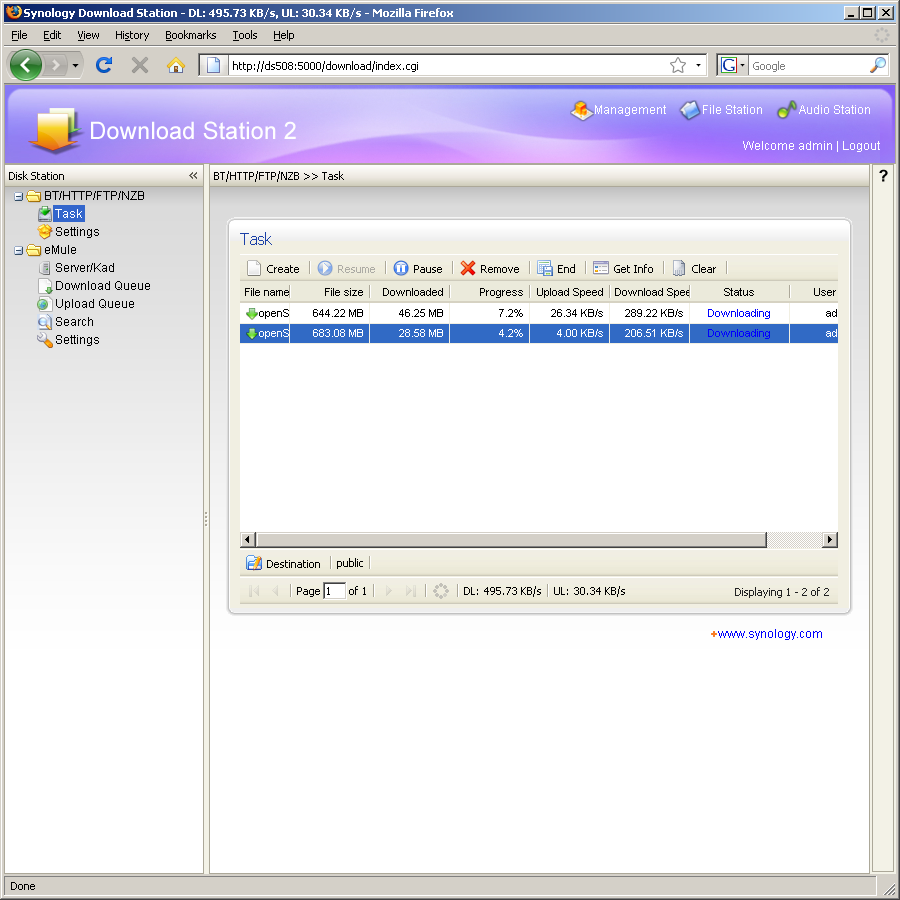The width and height of the screenshot is (900, 900).
Task: Go to previous page arrow in paging bar
Action: tap(275, 591)
